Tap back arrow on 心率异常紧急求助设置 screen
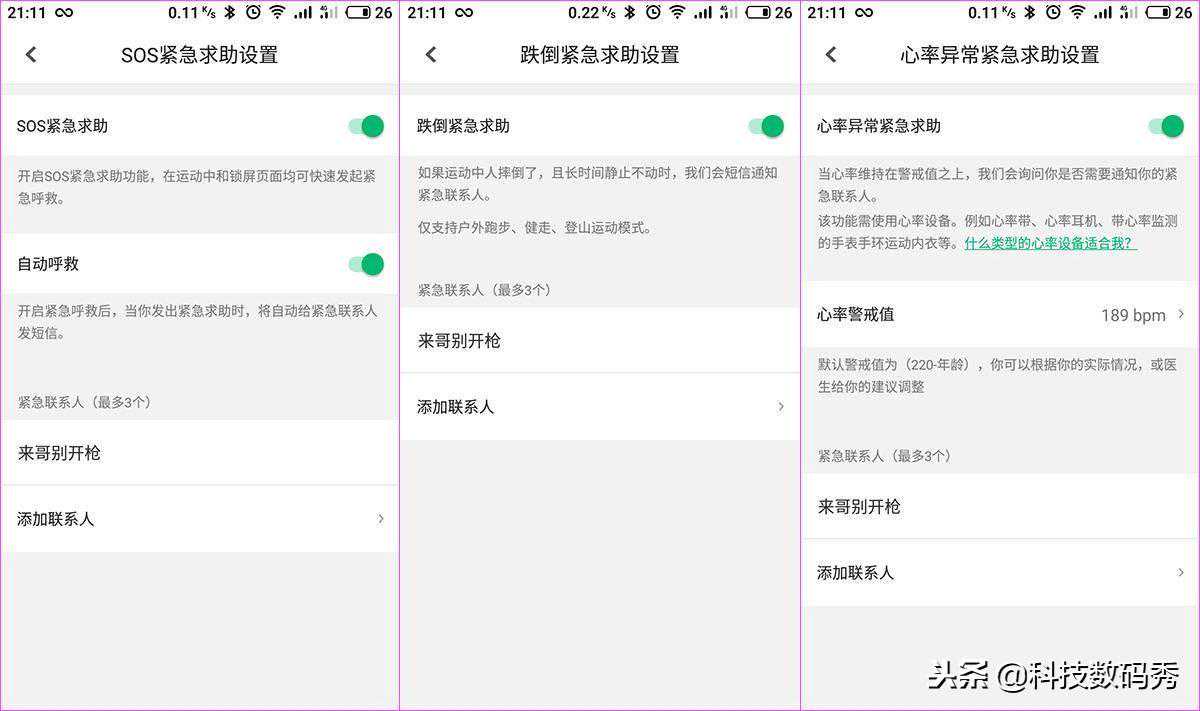Screen dimensions: 1200x711 (x=831, y=55)
